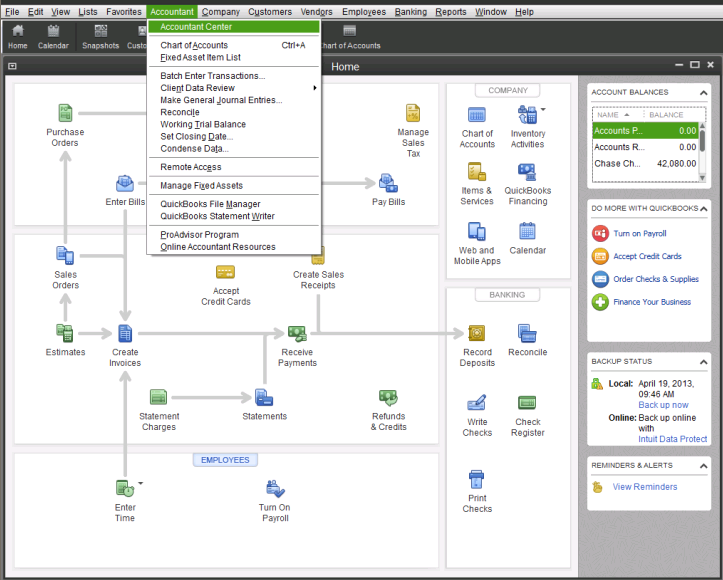Click the Reconcile icon in Banking panel
The image size is (723, 580).
(x=527, y=333)
